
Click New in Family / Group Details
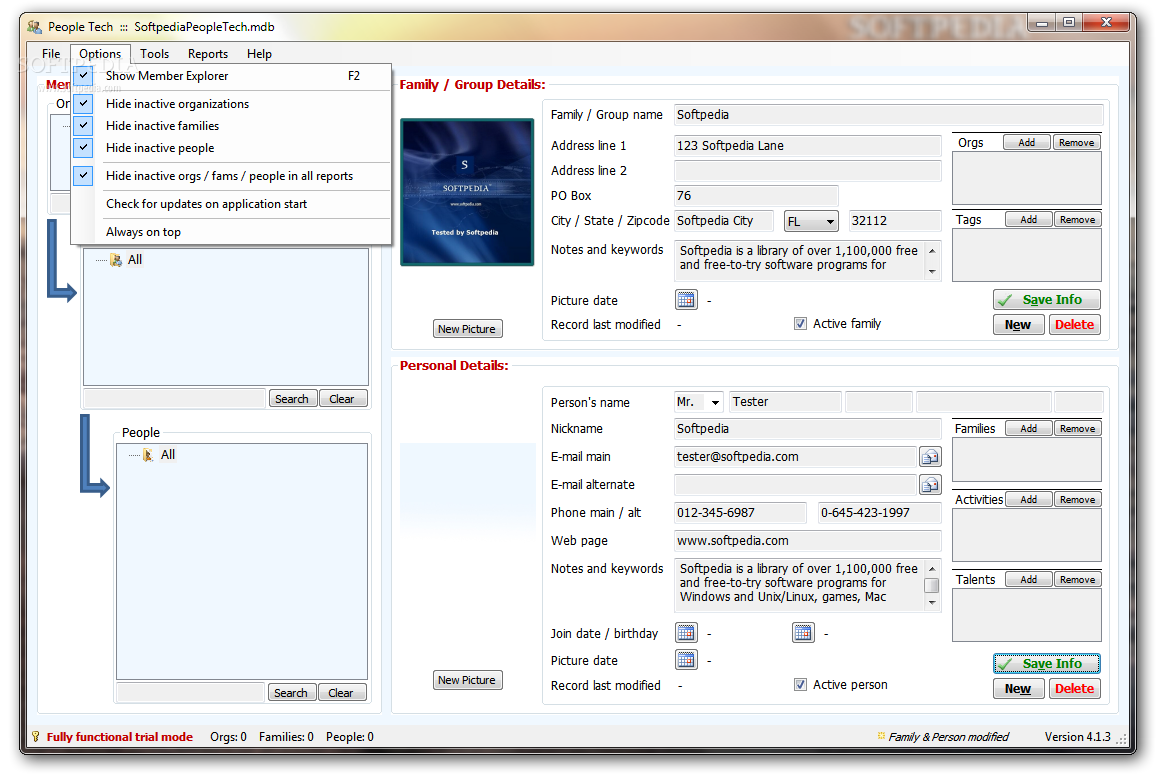pyautogui.click(x=1018, y=325)
